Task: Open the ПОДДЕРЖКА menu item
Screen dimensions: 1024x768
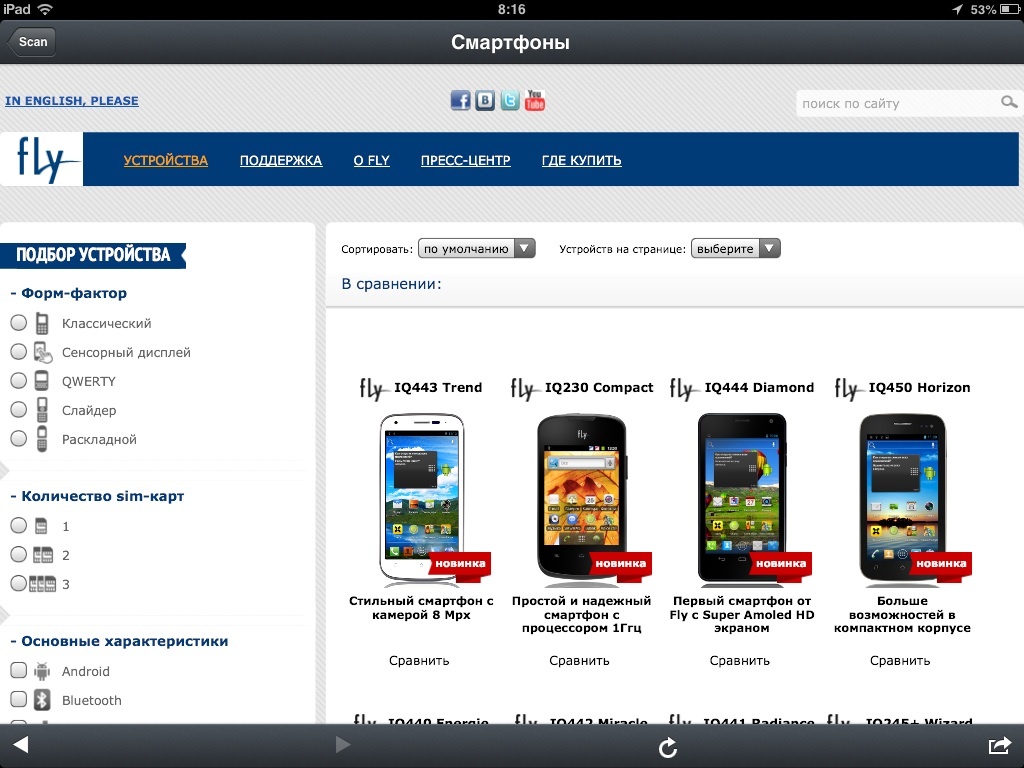Action: pyautogui.click(x=281, y=161)
